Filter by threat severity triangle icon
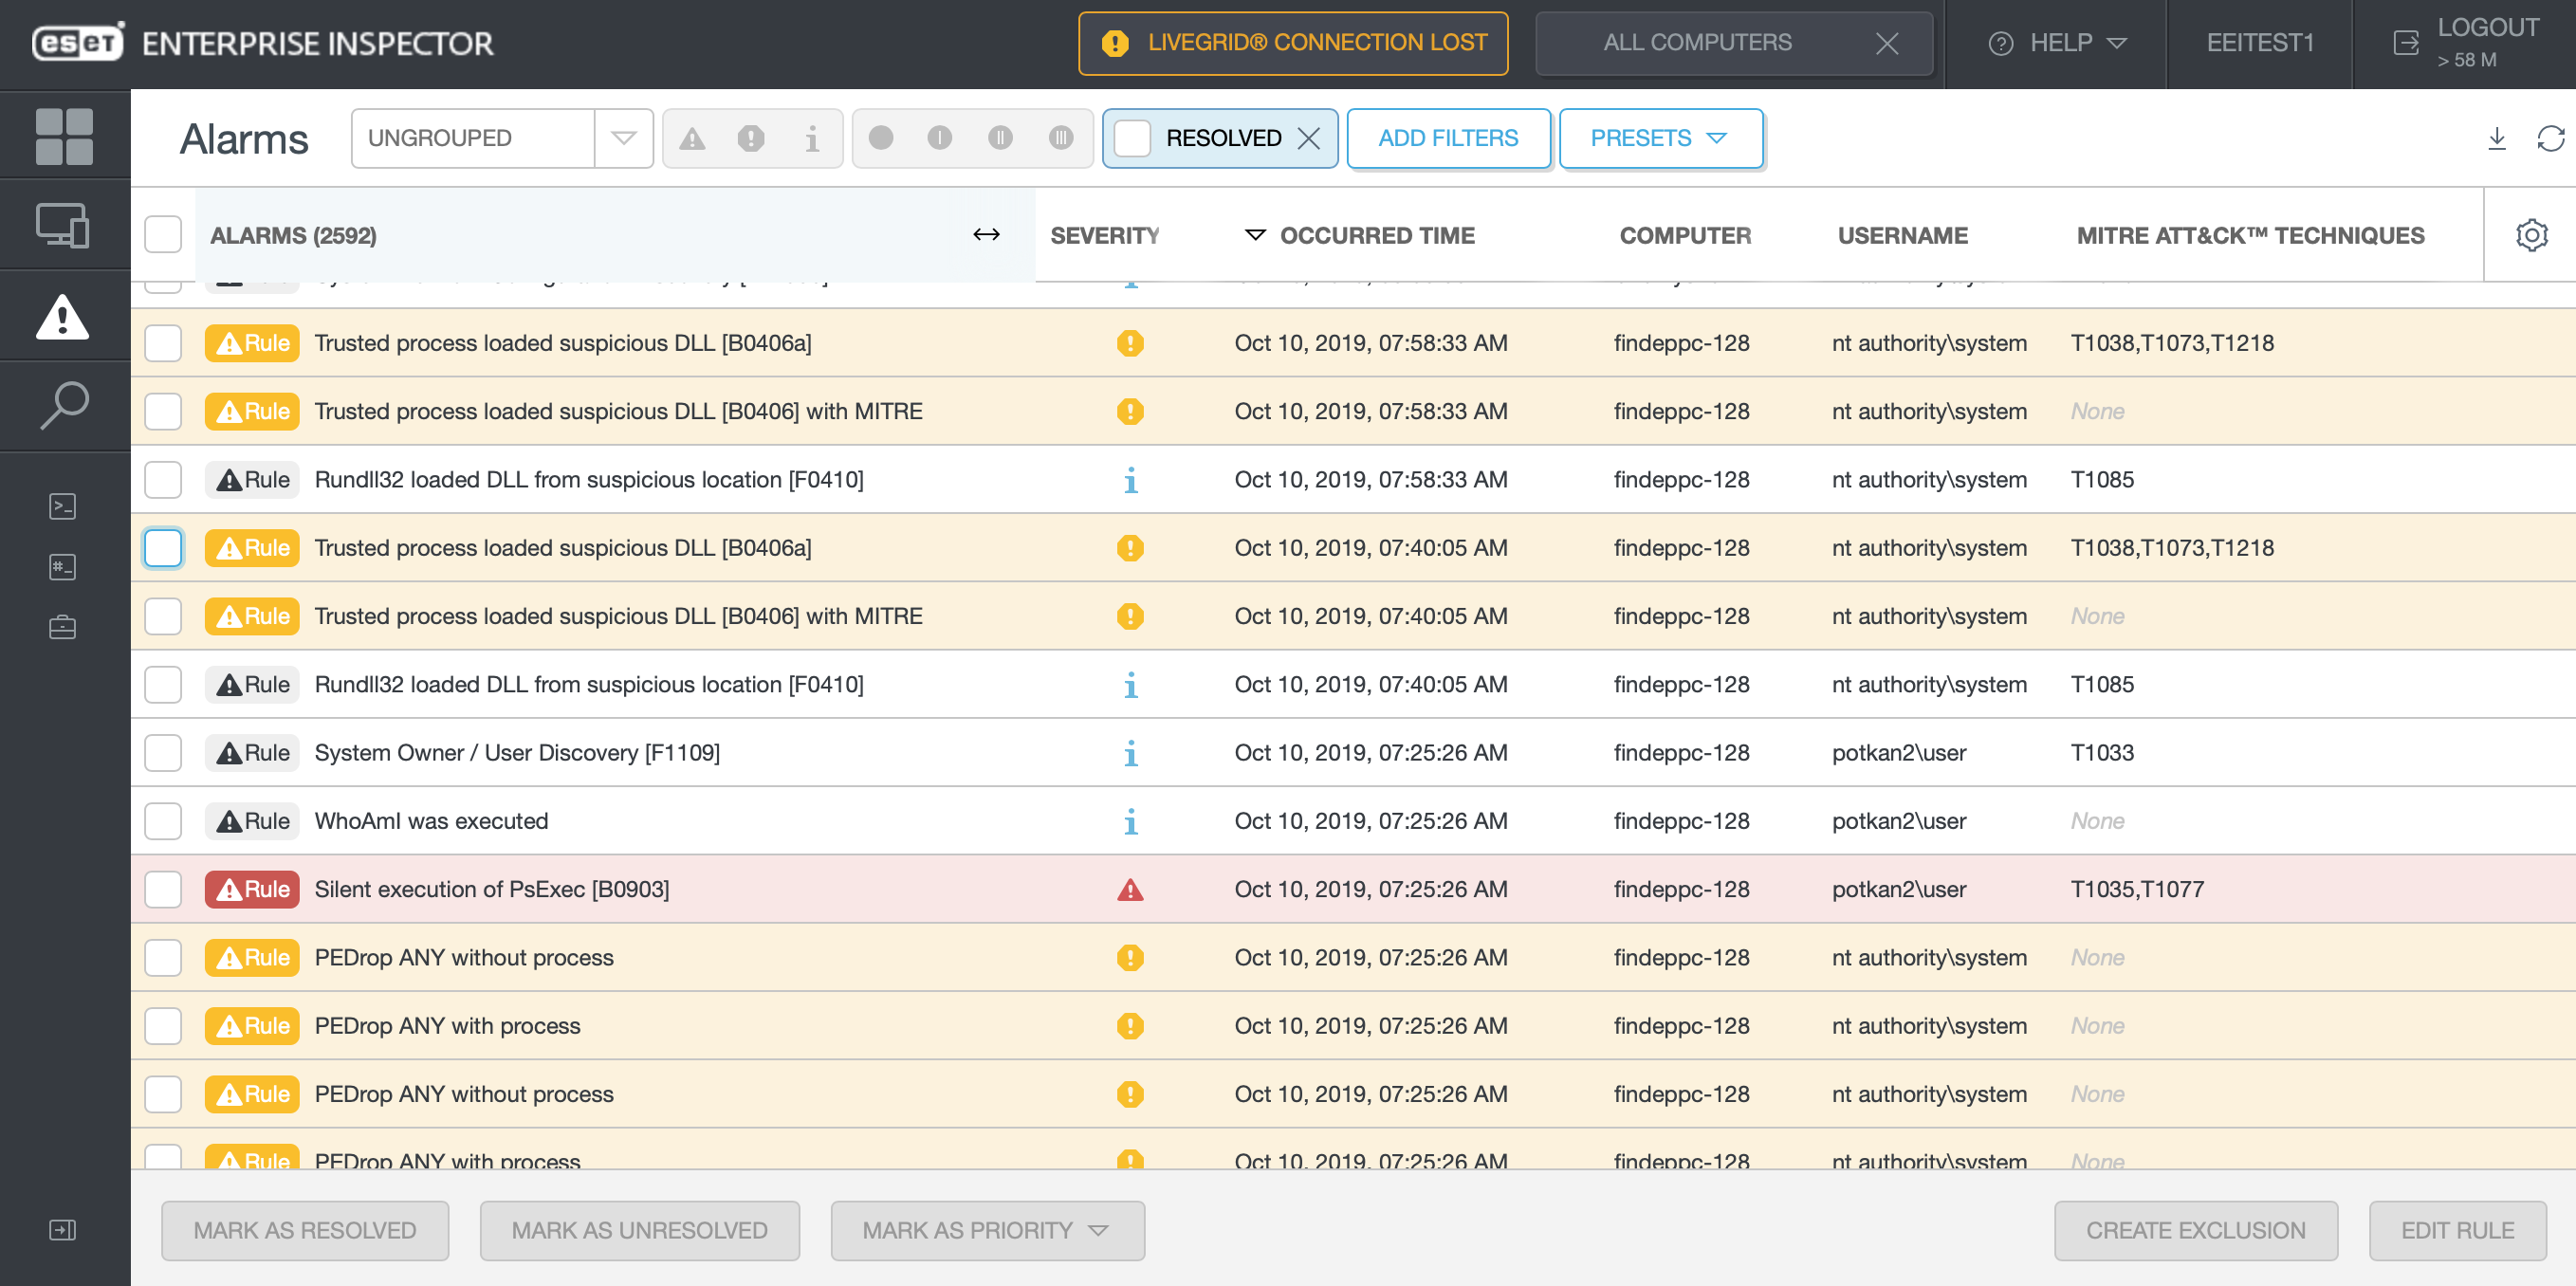 (692, 138)
